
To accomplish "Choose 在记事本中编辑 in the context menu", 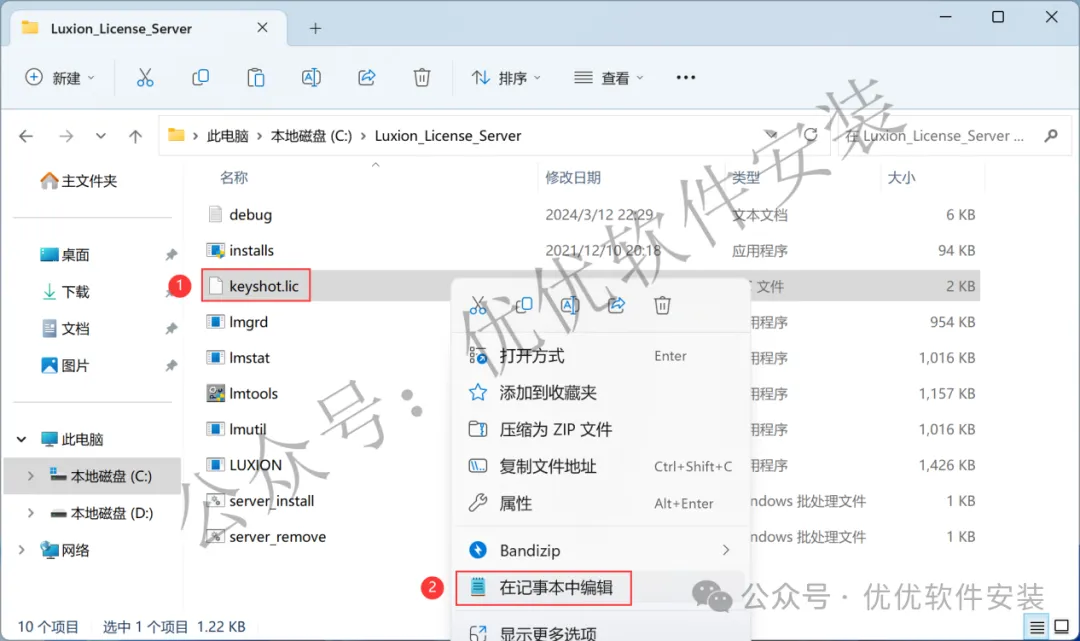I will [601, 588].
